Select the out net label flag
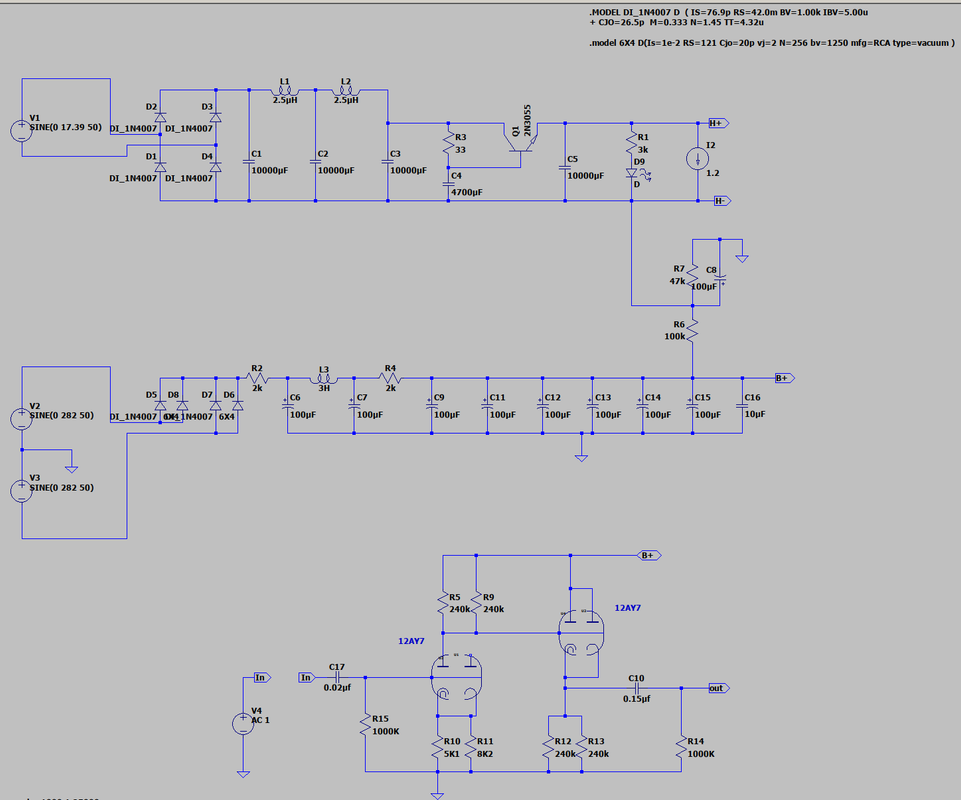Viewport: 961px width, 800px height. click(719, 688)
